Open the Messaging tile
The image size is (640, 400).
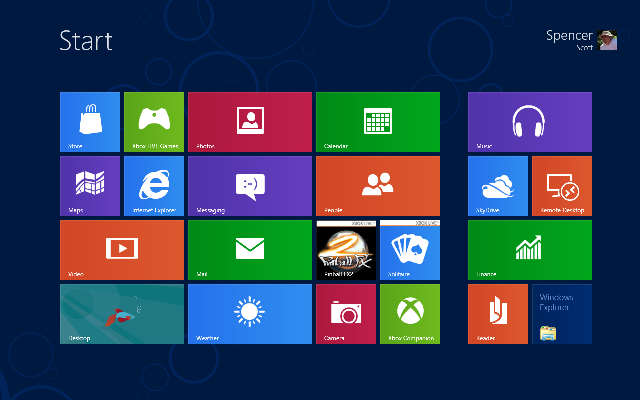(249, 186)
